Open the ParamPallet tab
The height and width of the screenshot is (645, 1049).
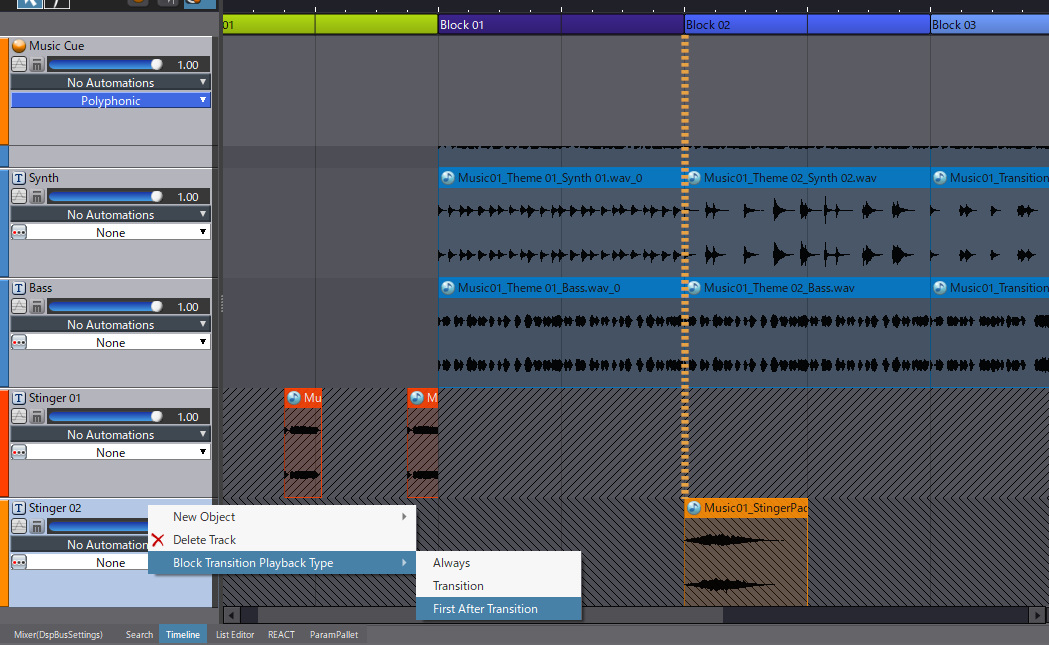334,634
